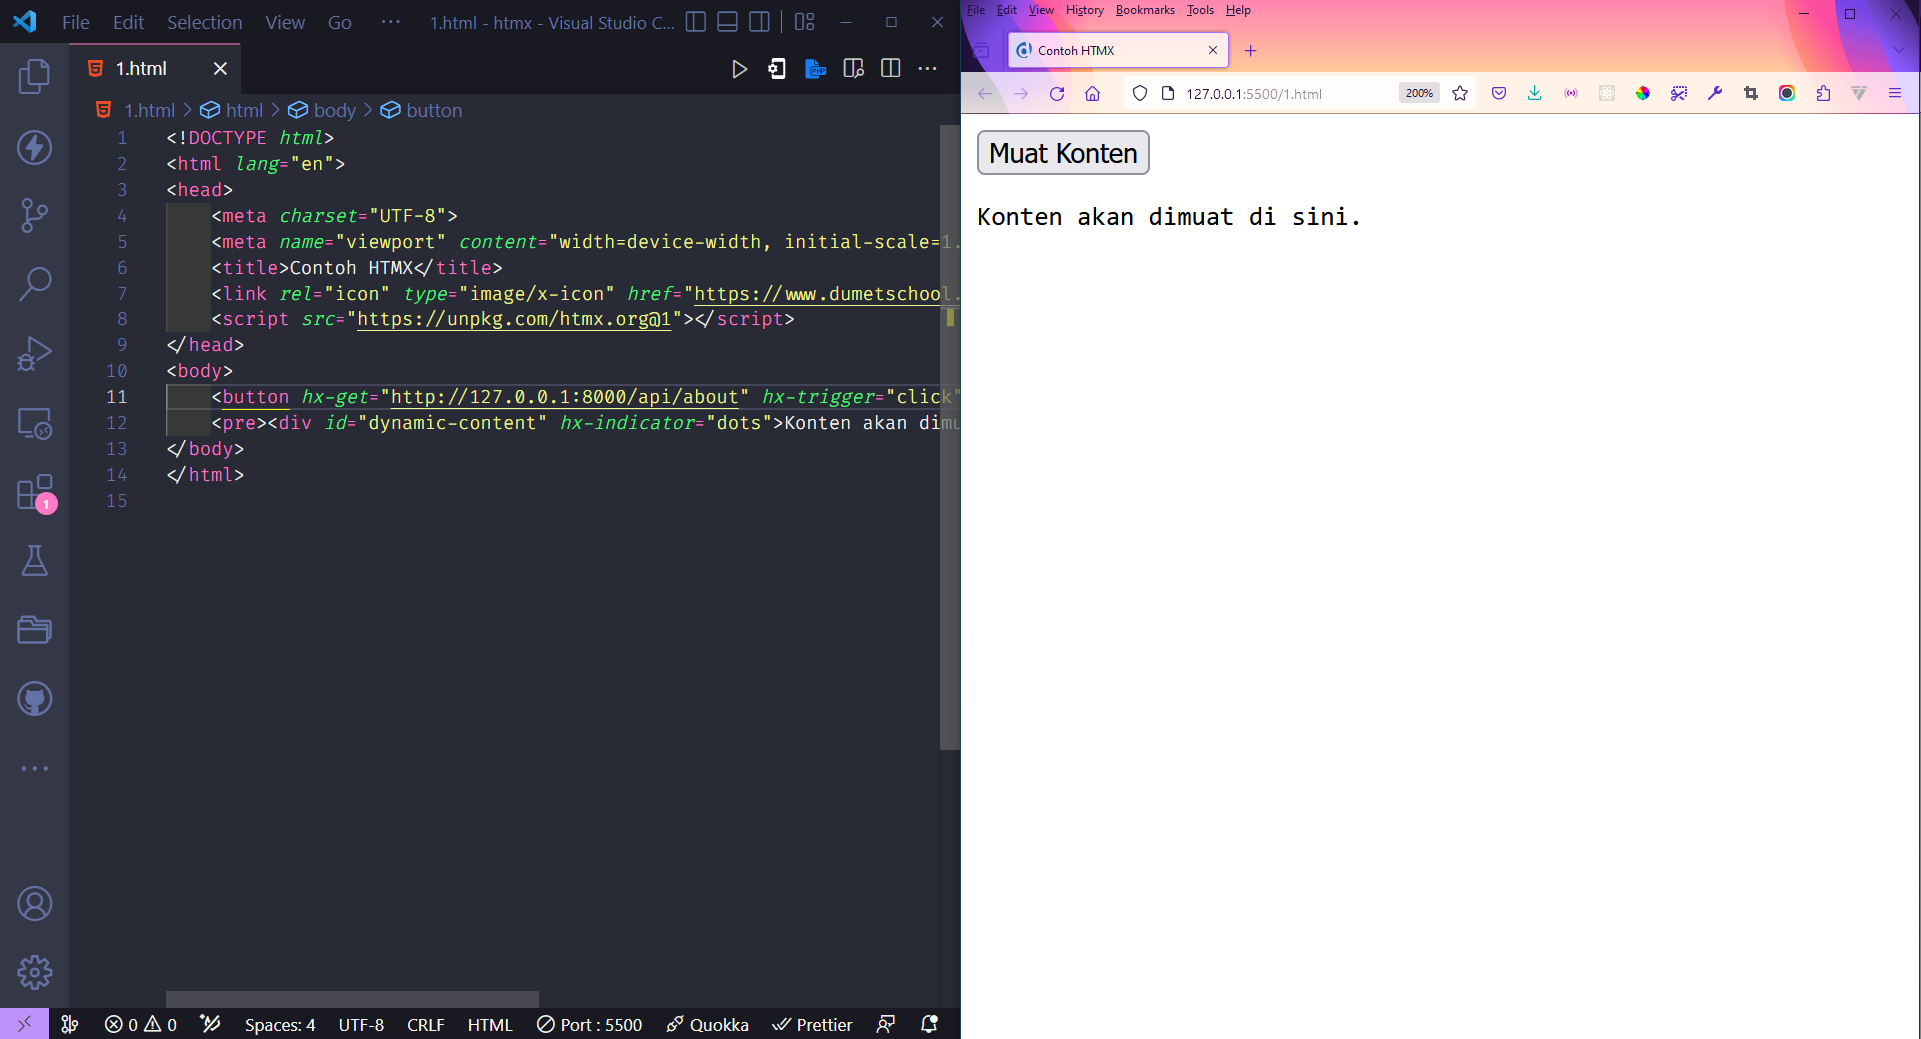Open Project Manager folder icon
Image resolution: width=1921 pixels, height=1039 pixels.
pyautogui.click(x=34, y=630)
